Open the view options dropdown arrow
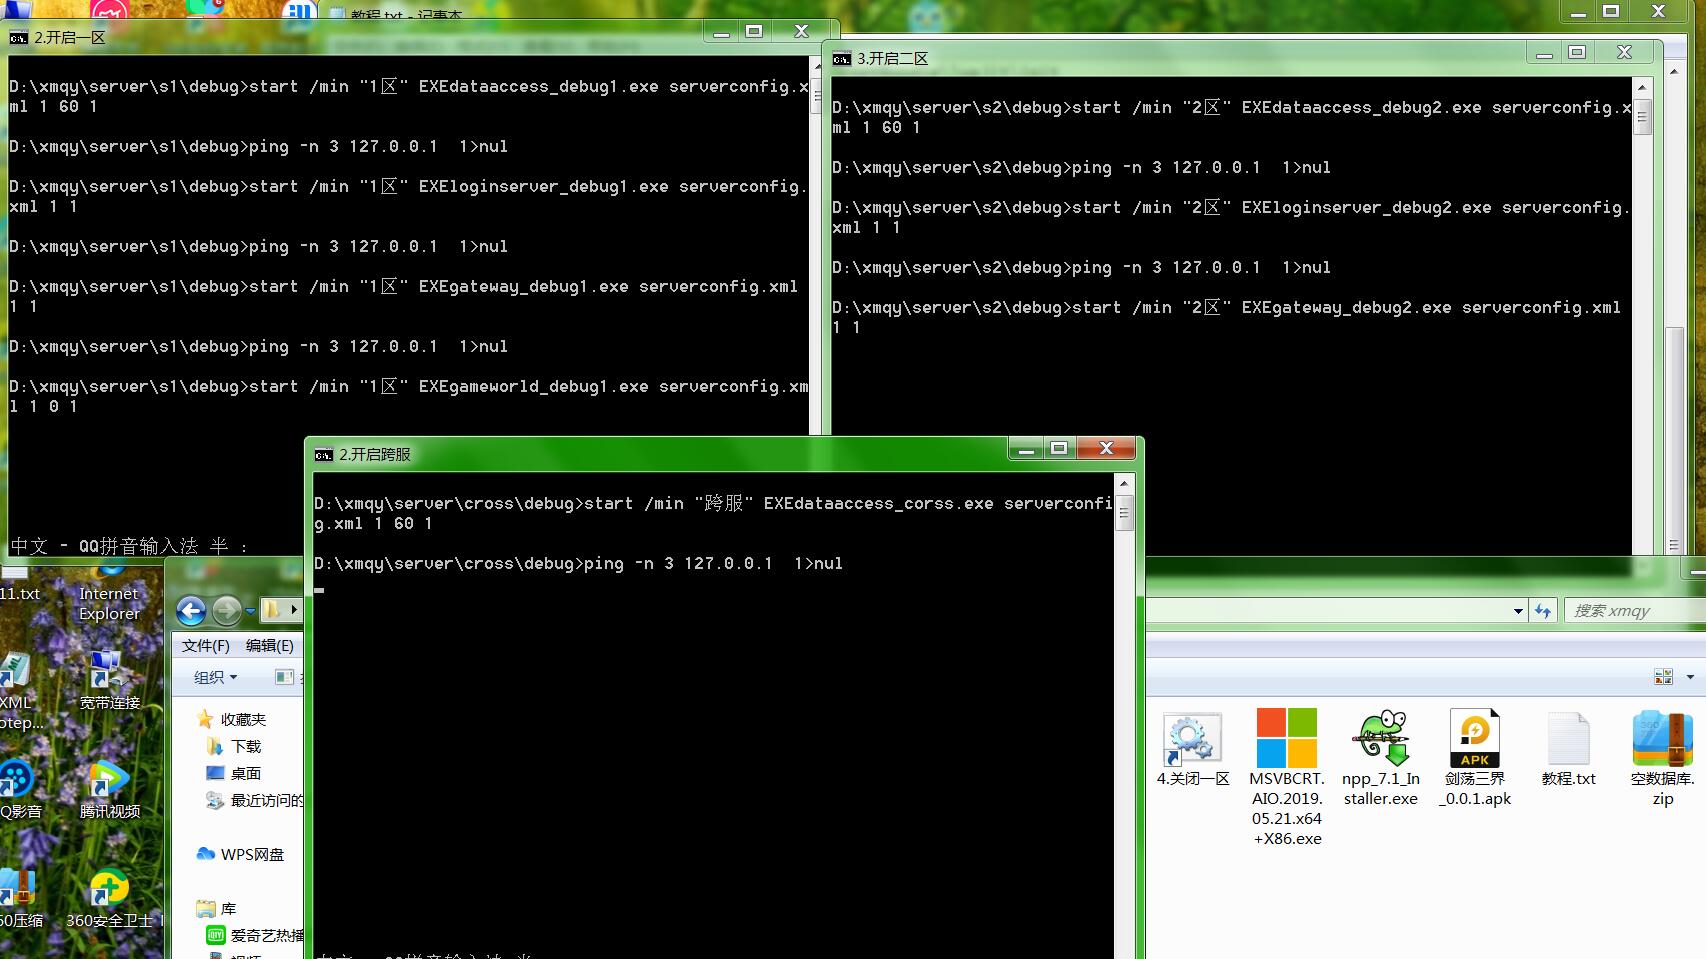1706x959 pixels. (x=1690, y=677)
